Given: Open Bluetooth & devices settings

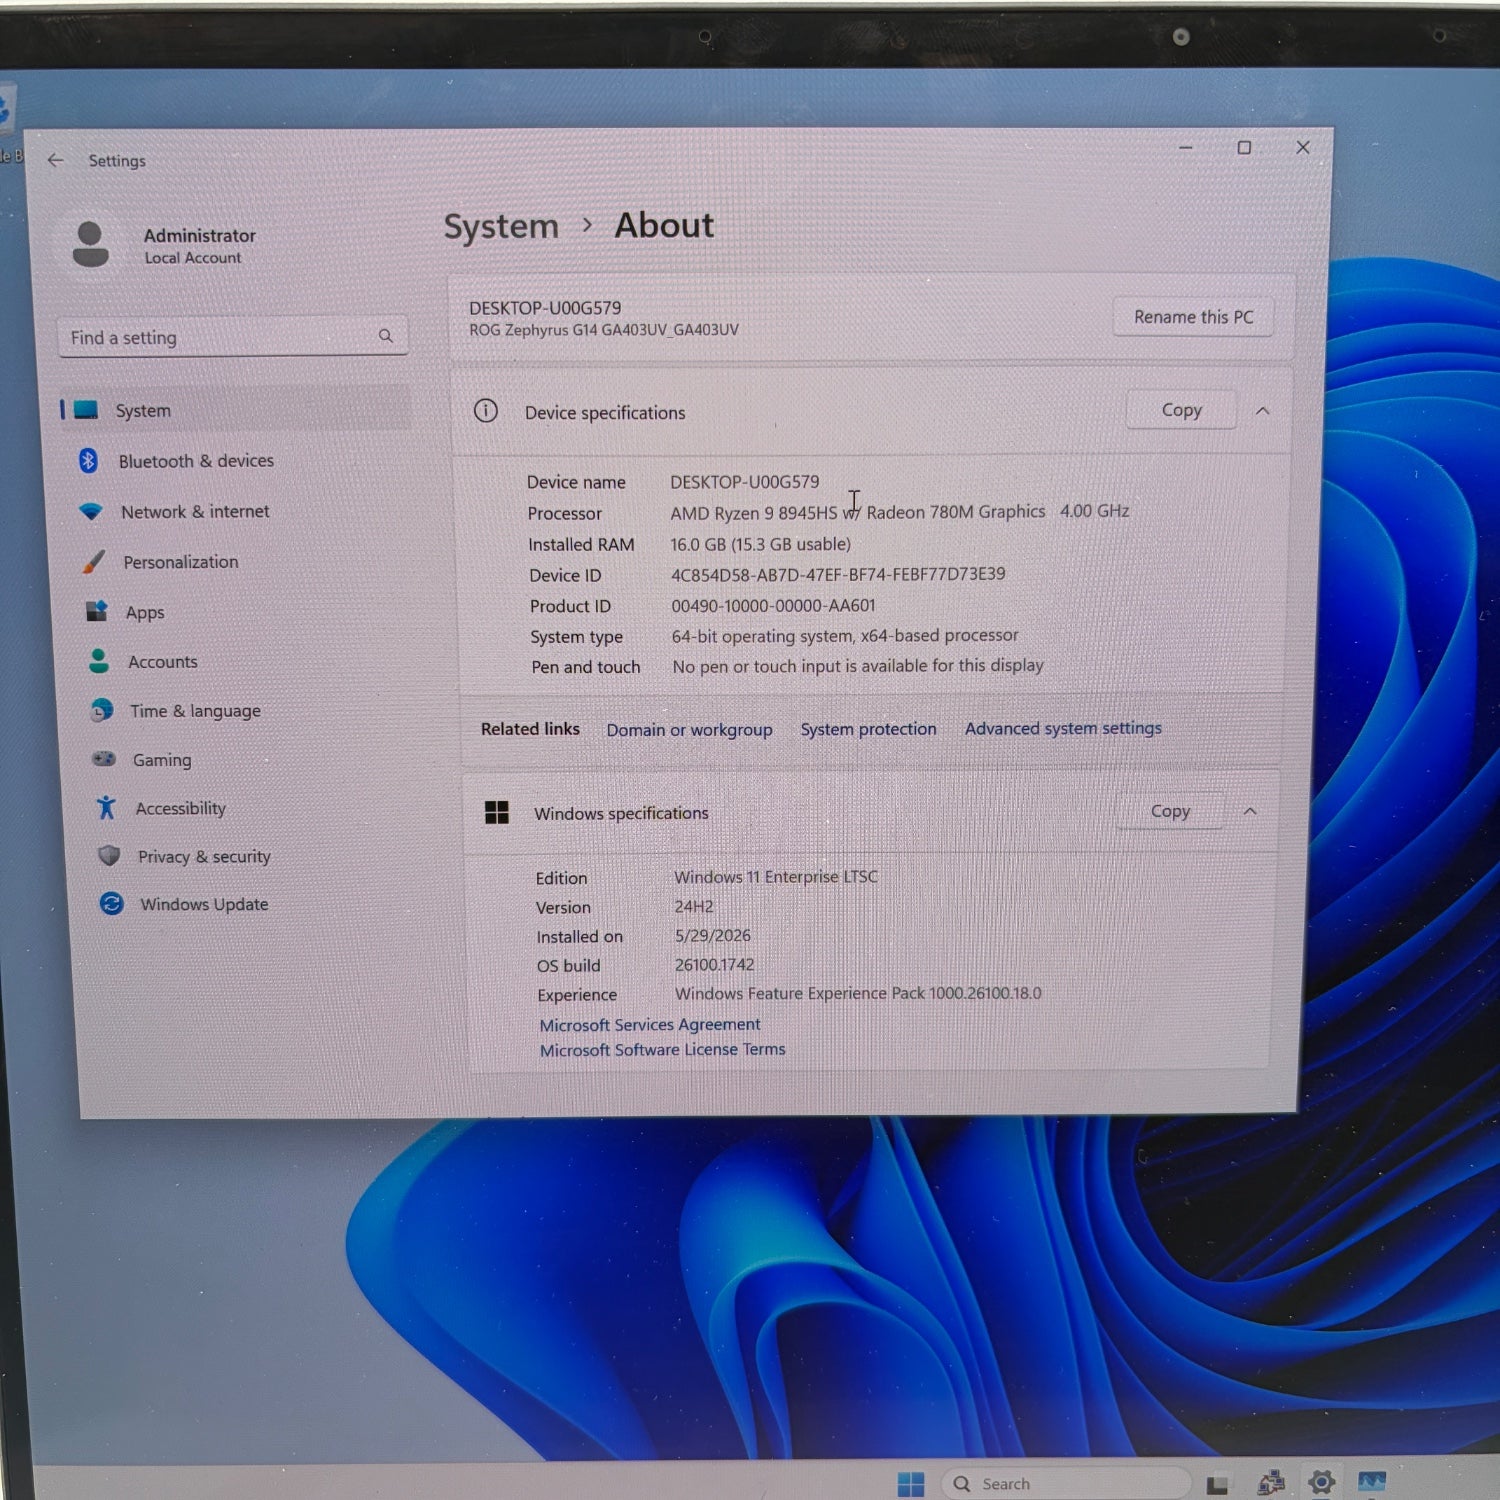Looking at the screenshot, I should [x=196, y=461].
